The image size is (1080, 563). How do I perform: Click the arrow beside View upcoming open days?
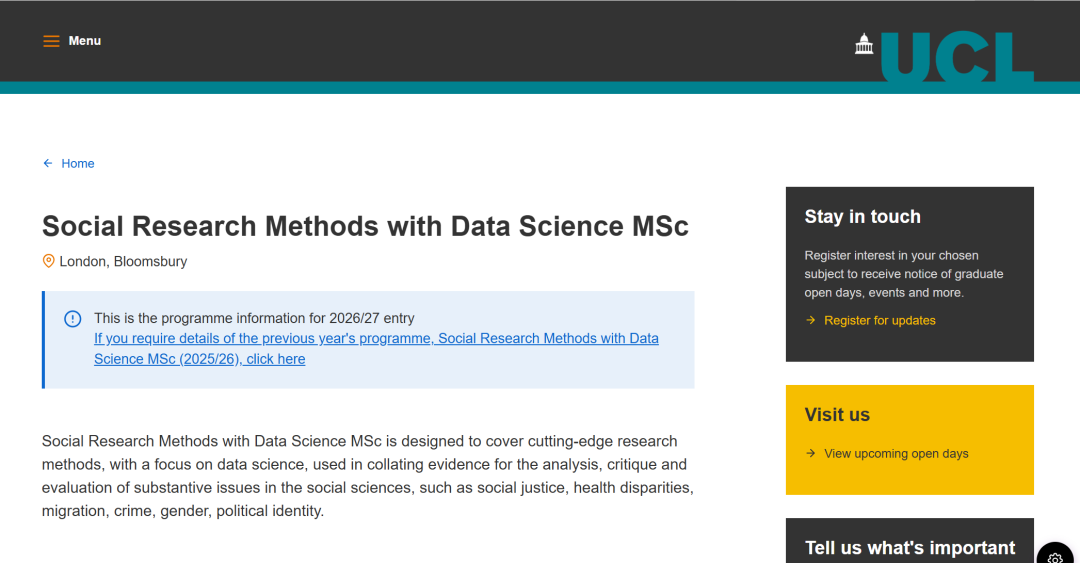tap(810, 453)
